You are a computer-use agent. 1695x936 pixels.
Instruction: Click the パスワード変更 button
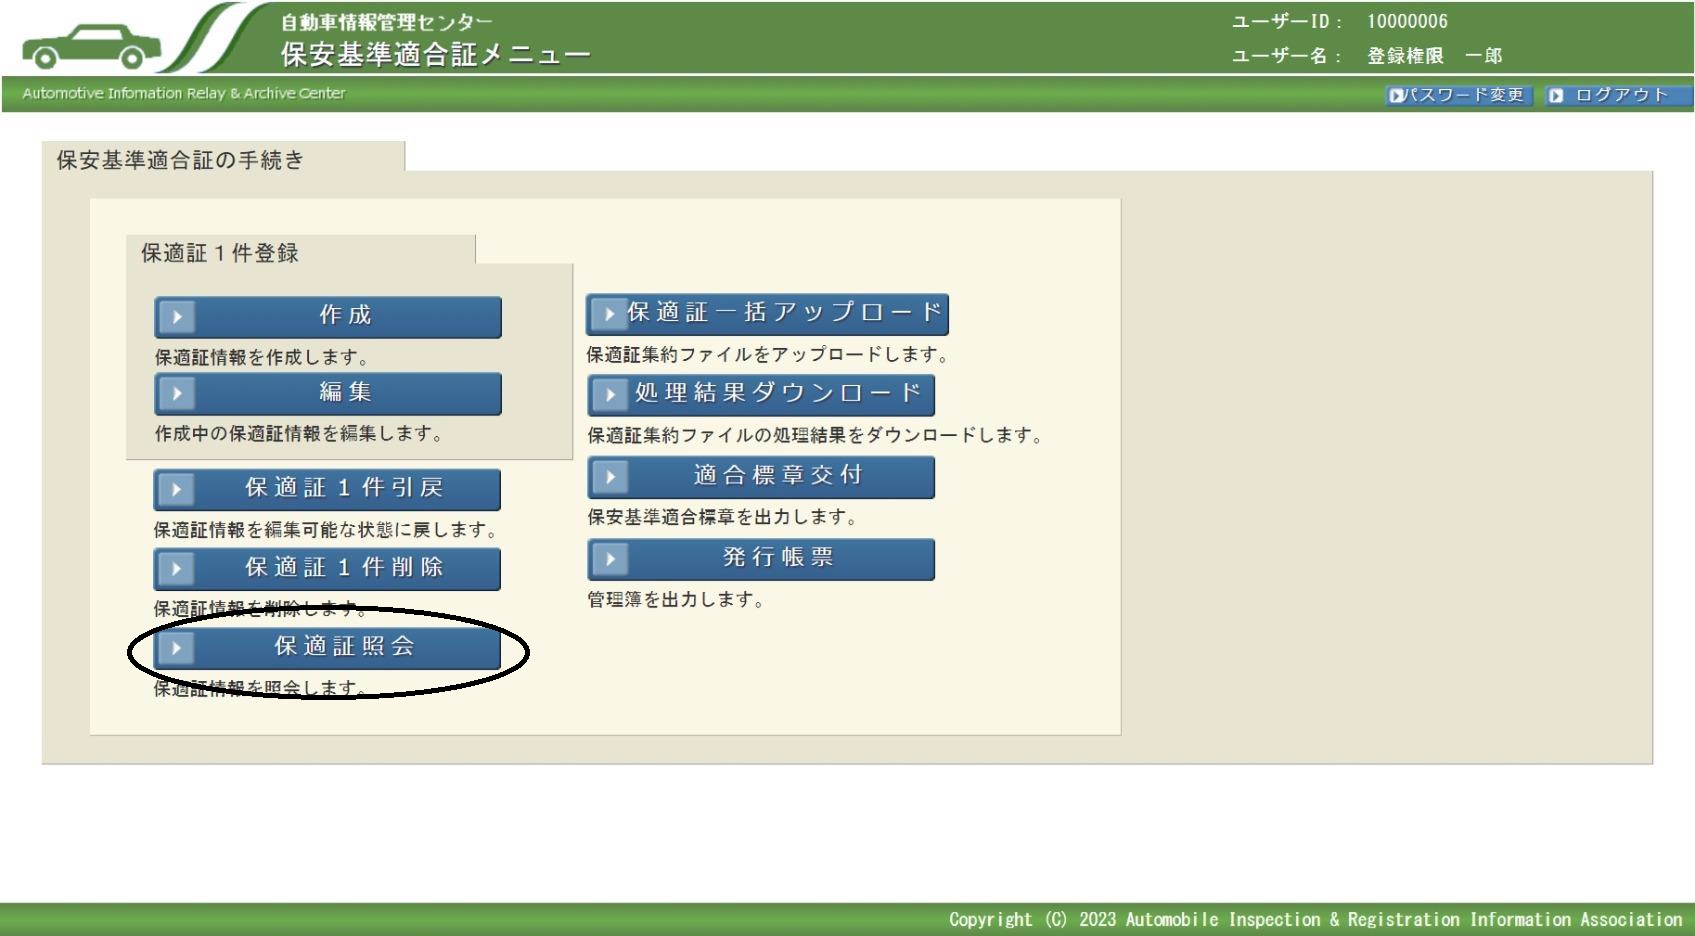point(1458,95)
